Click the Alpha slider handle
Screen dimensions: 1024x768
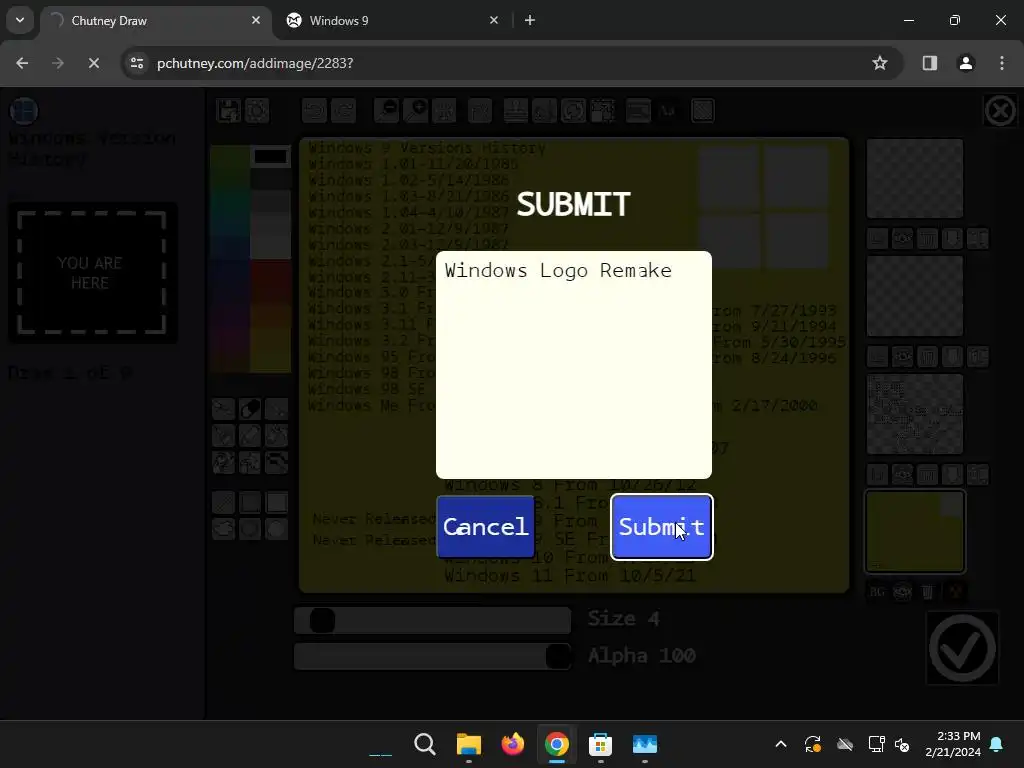pos(558,656)
